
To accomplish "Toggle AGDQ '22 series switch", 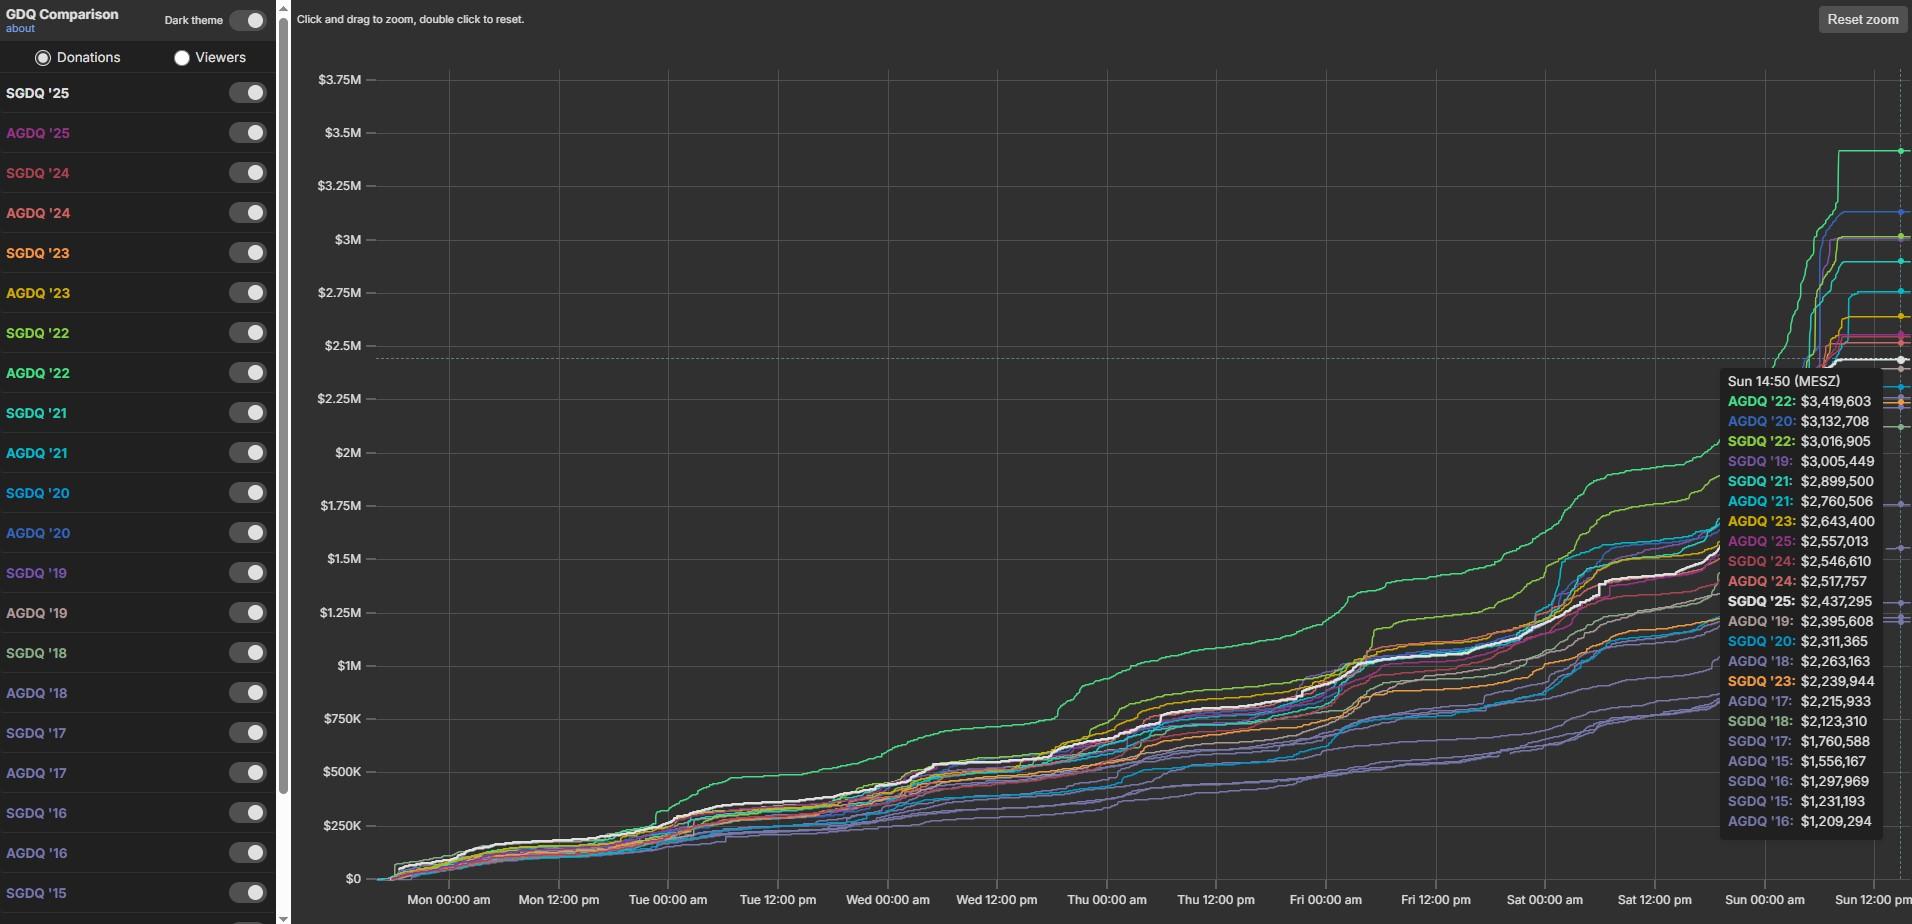I will 247,373.
